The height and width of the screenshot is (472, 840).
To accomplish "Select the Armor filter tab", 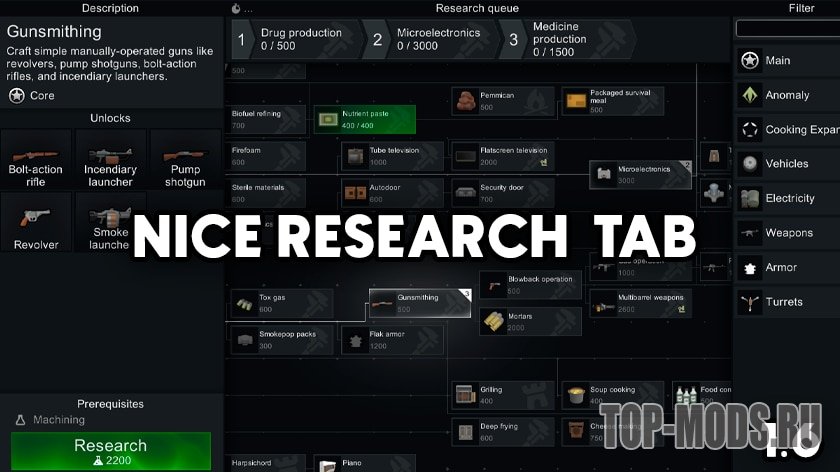I will point(788,267).
